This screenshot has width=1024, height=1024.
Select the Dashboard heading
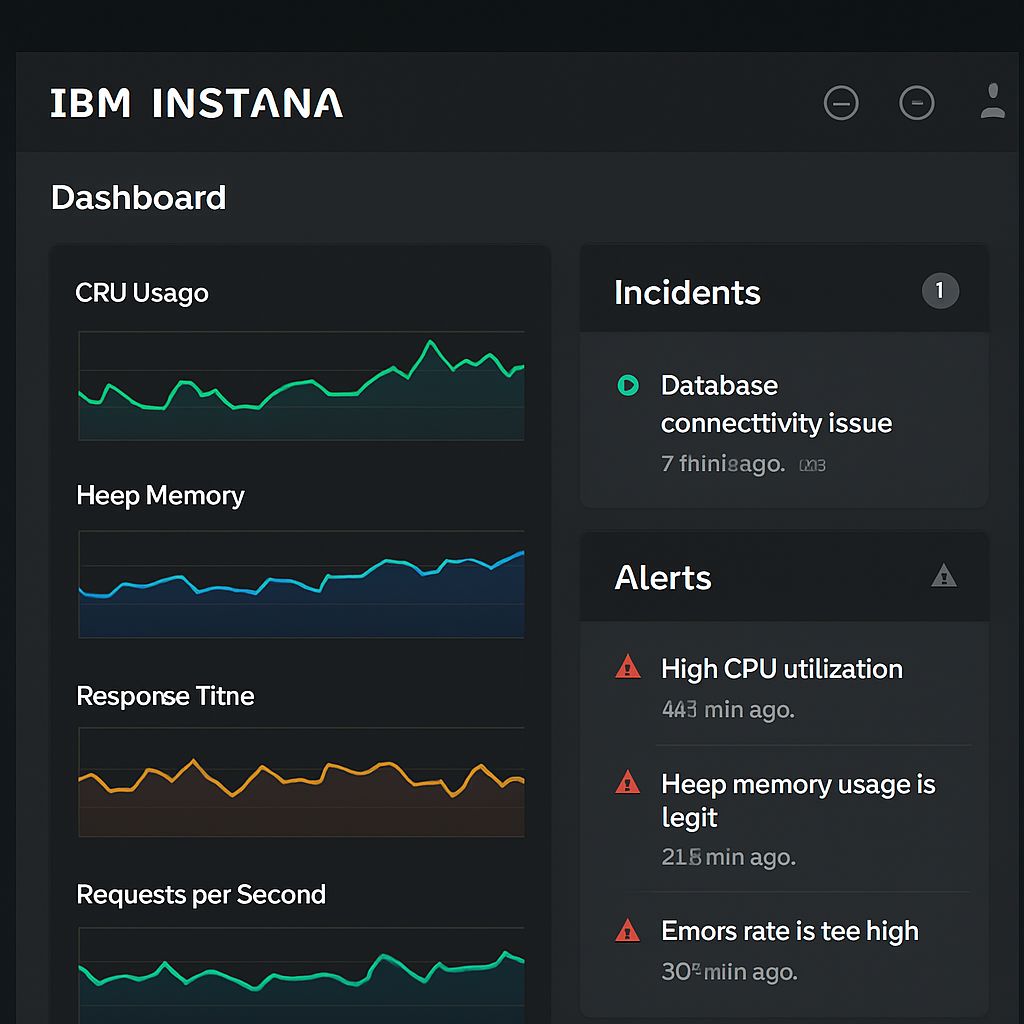coord(139,198)
